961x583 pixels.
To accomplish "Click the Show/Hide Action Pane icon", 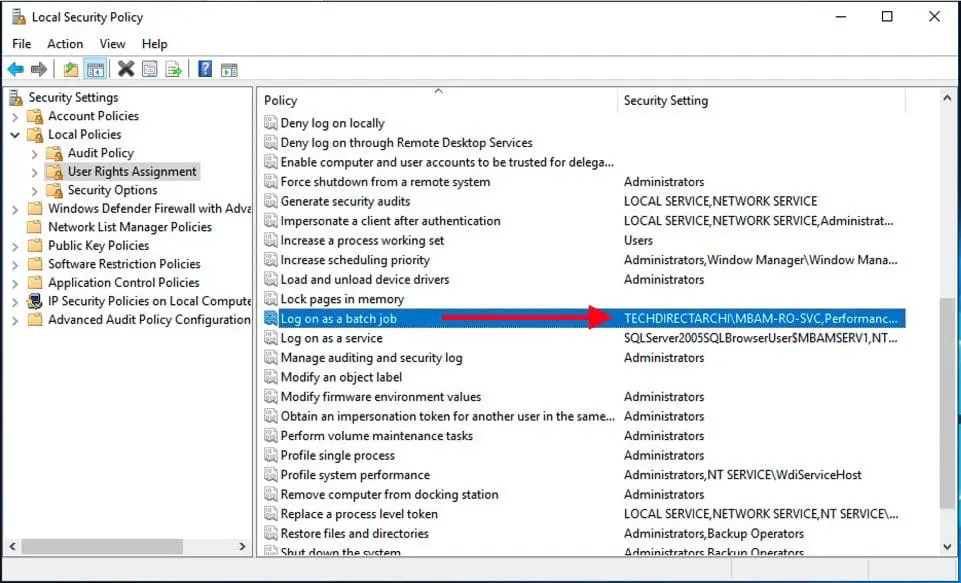I will [229, 69].
